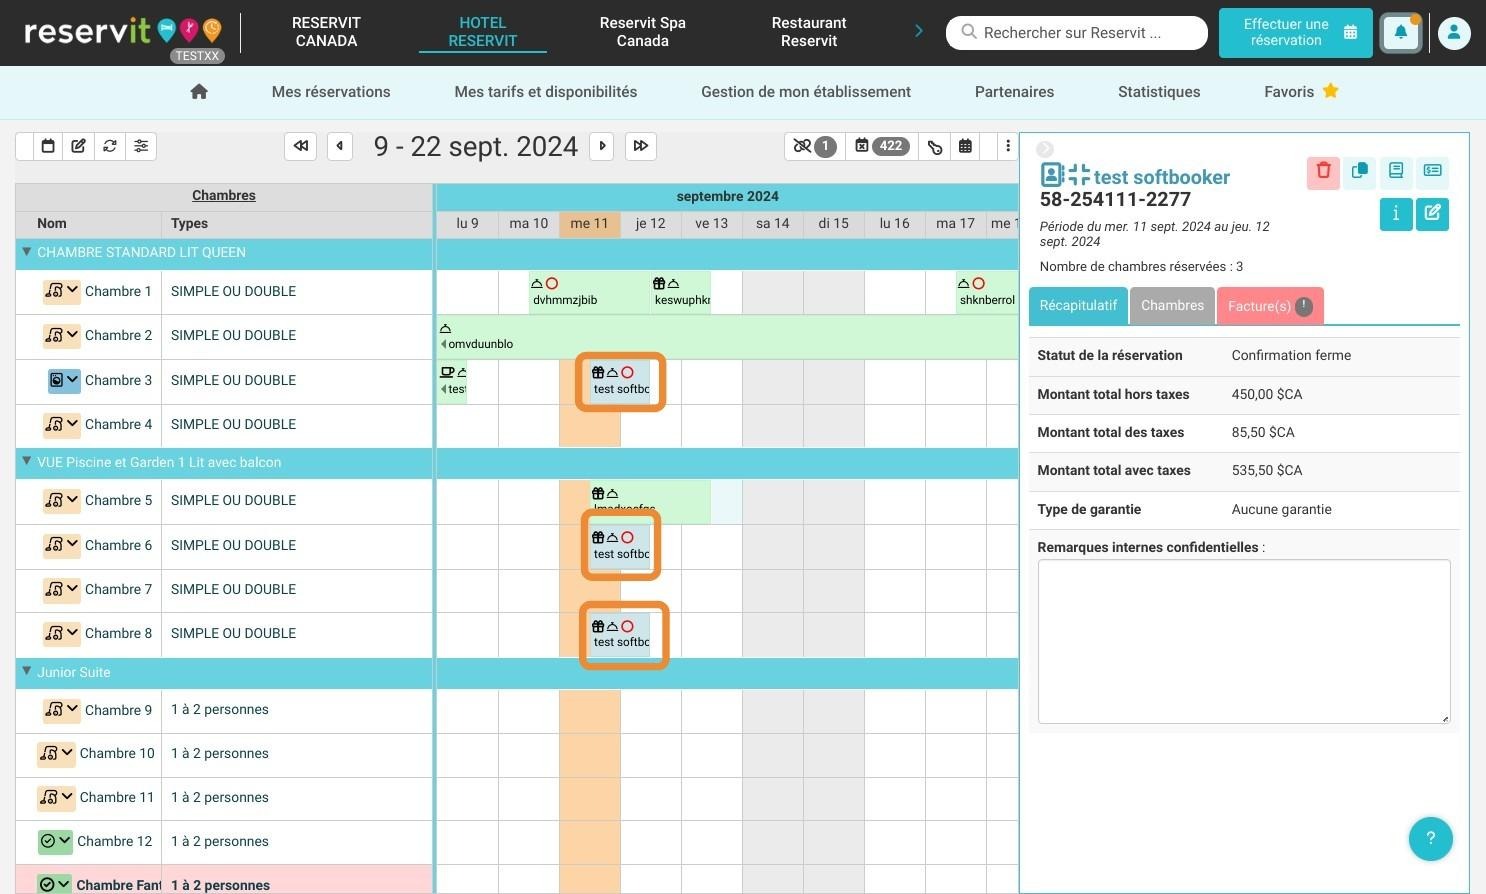The image size is (1486, 894).
Task: Open the grid calendar view icon
Action: click(x=965, y=146)
